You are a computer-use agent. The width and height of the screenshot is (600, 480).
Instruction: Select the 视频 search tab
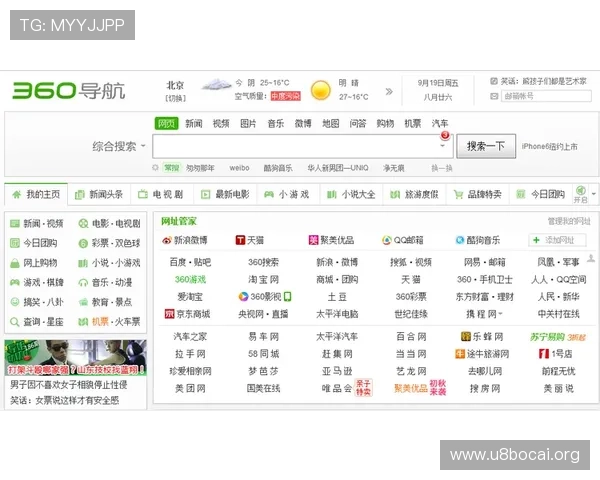click(221, 124)
